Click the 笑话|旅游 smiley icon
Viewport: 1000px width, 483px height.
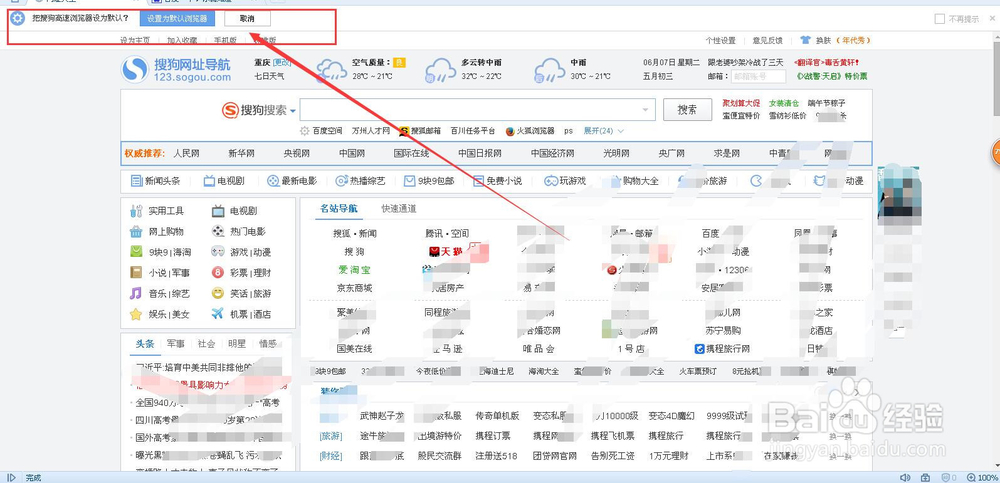218,294
